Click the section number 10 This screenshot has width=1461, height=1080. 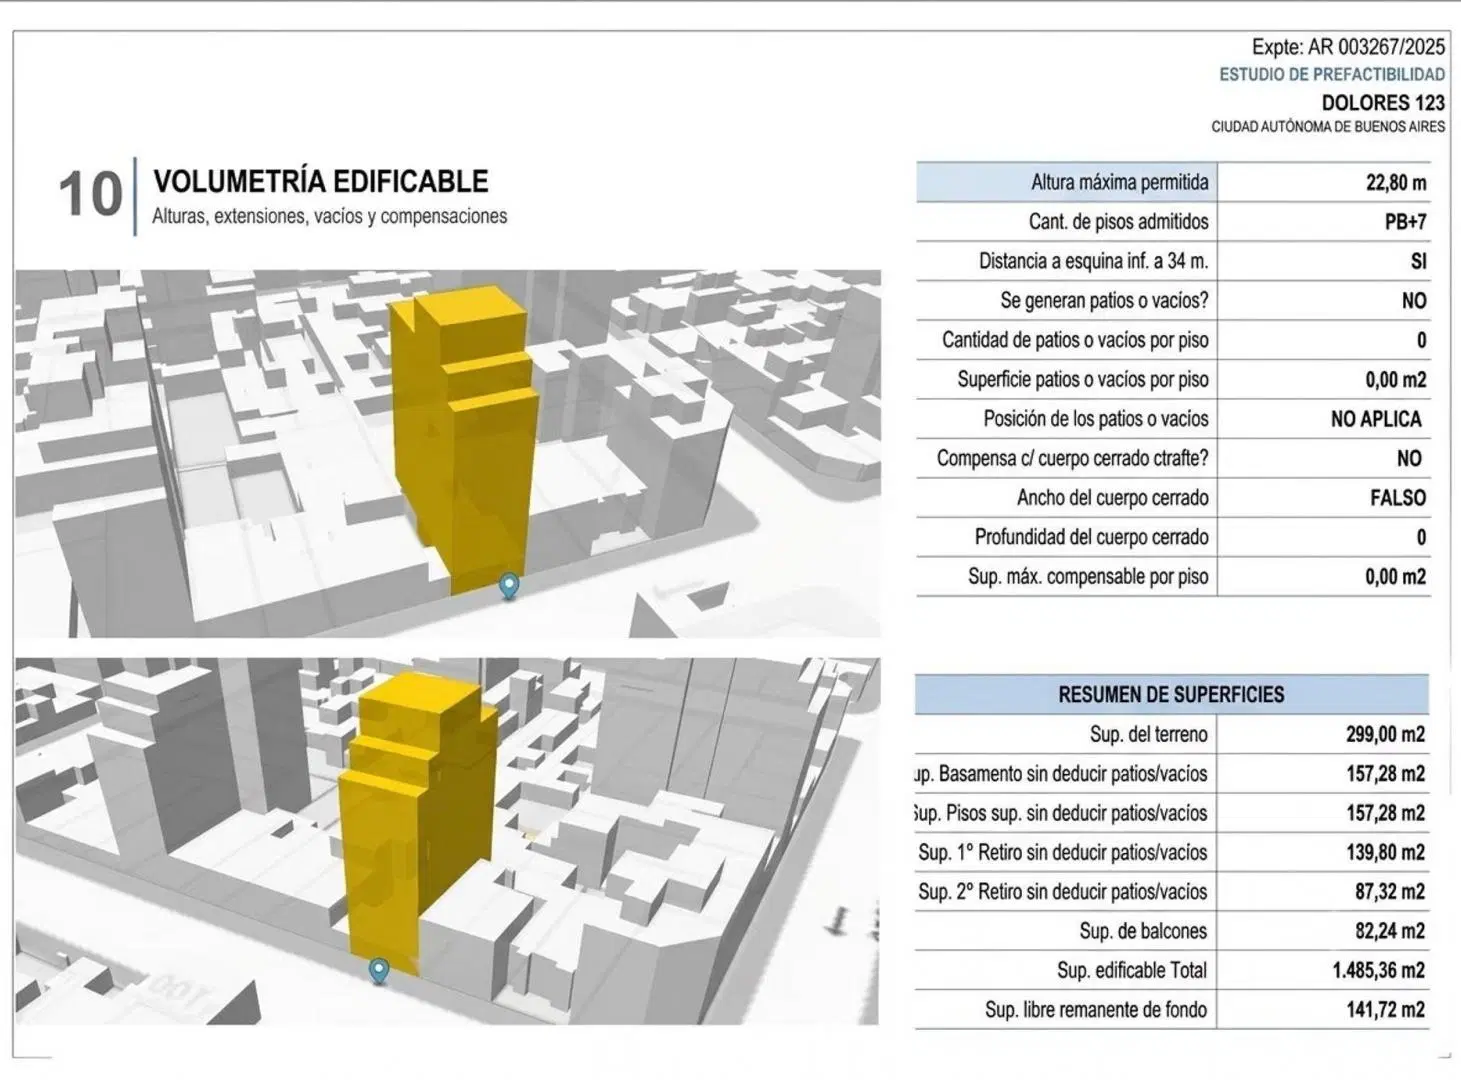tap(90, 193)
